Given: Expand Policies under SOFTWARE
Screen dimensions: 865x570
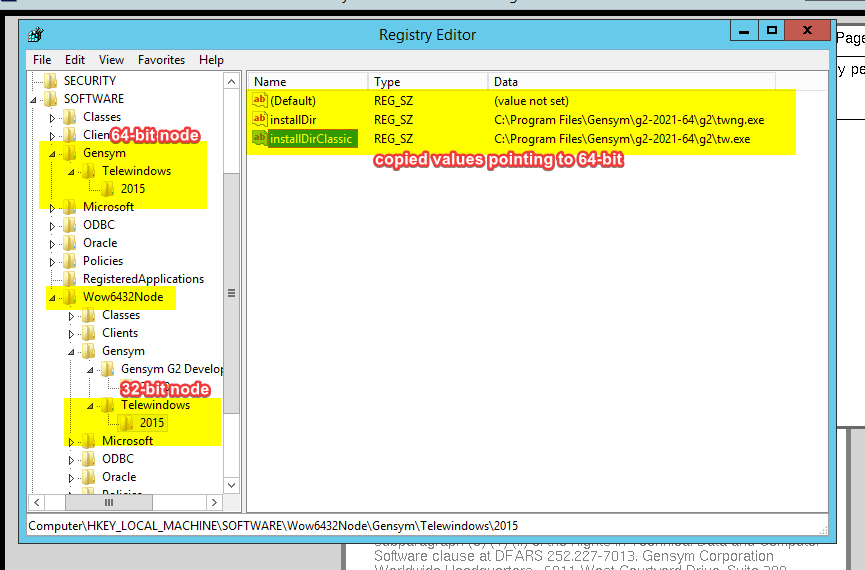Looking at the screenshot, I should [52, 262].
